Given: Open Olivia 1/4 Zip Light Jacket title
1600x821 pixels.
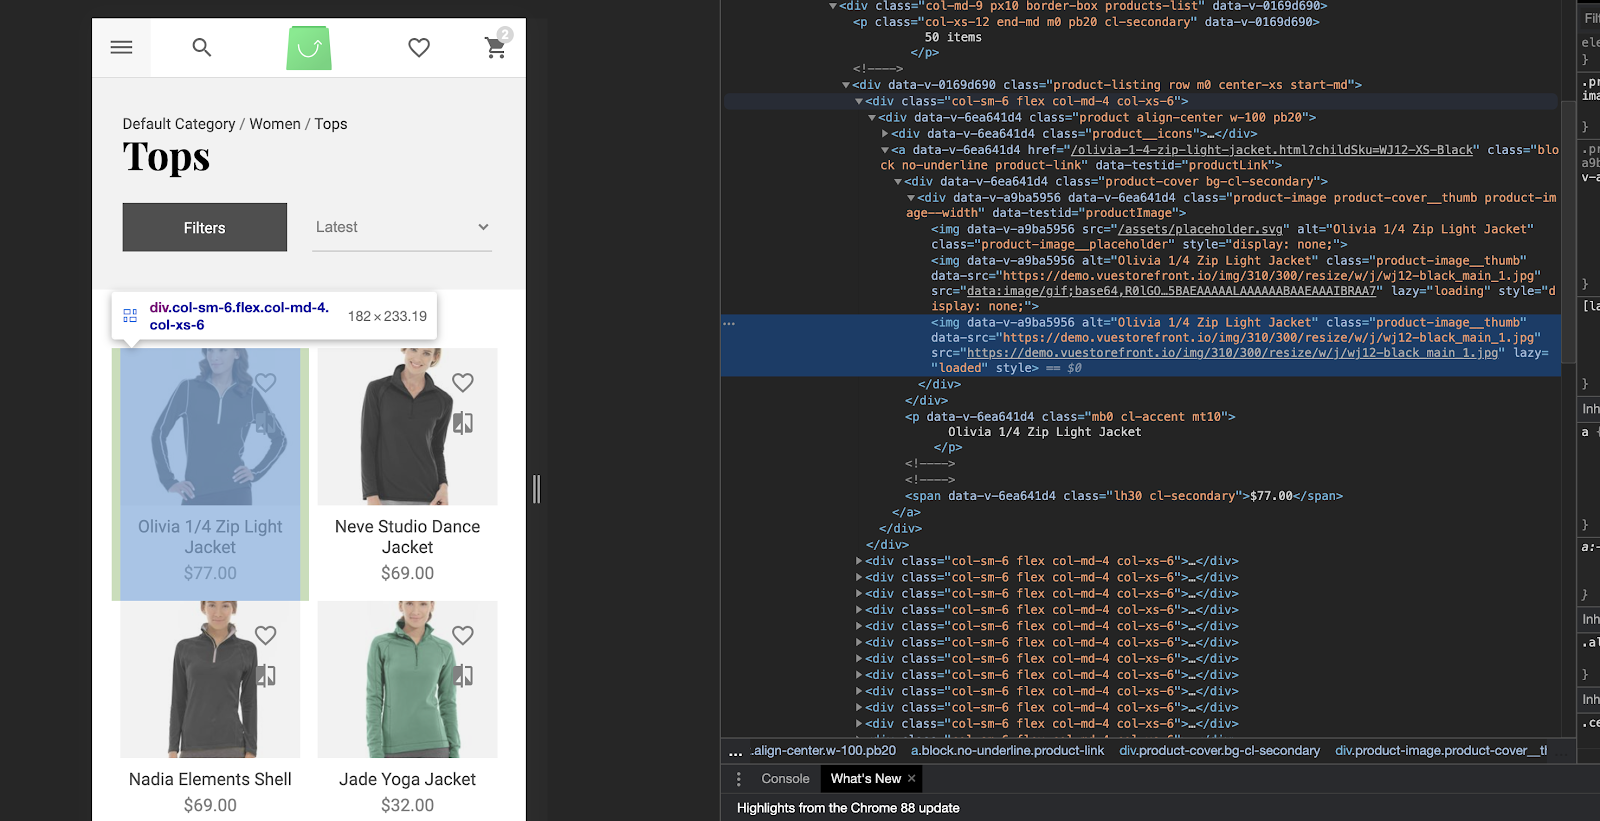Looking at the screenshot, I should [210, 537].
